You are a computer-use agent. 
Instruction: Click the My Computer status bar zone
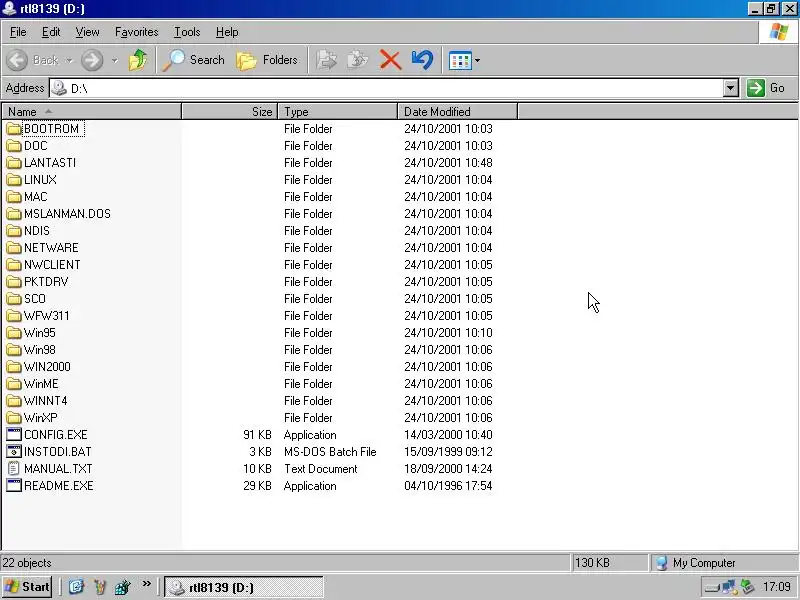click(723, 563)
